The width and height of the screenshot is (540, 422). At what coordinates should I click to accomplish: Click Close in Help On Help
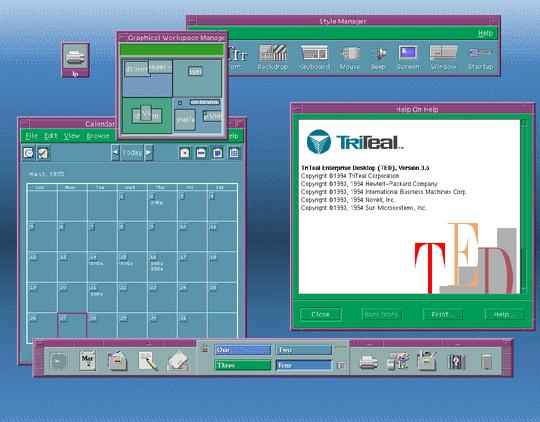320,314
